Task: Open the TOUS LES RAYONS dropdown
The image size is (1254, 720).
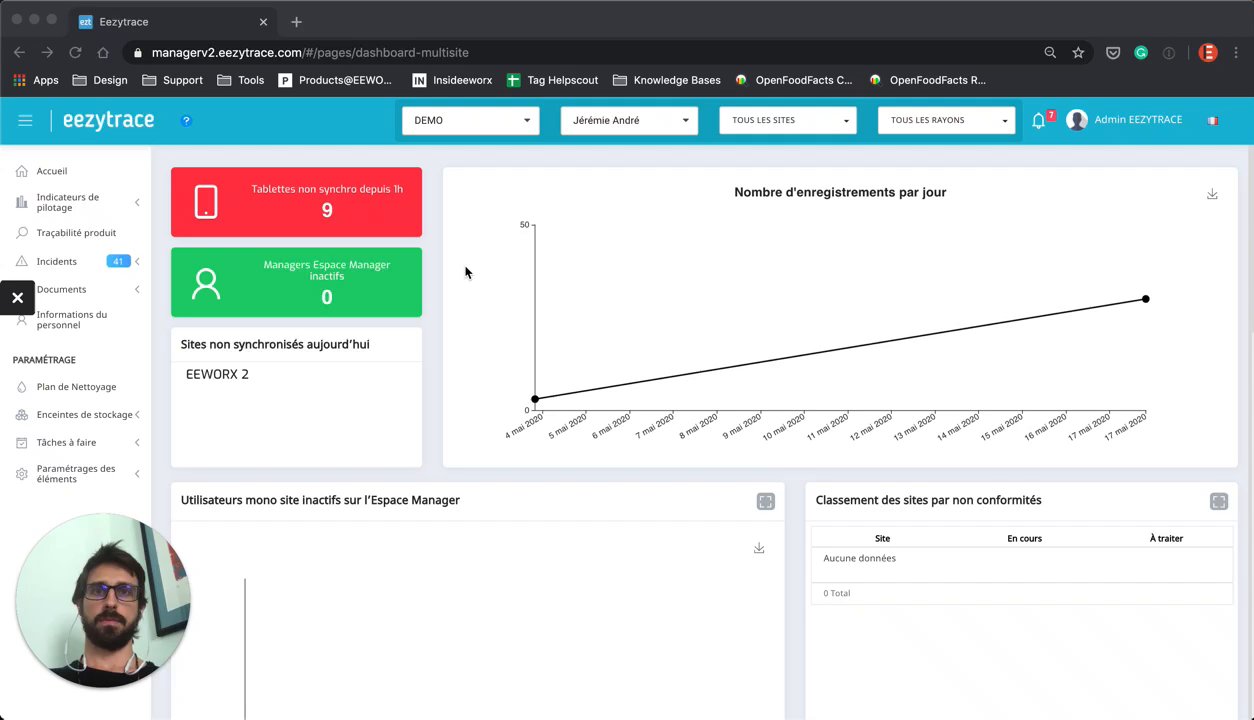Action: [946, 120]
